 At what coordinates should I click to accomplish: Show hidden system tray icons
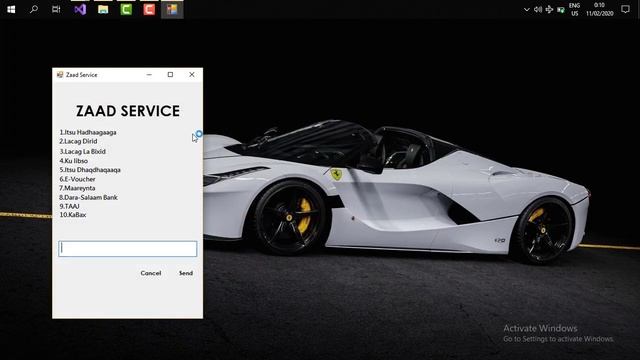(x=527, y=9)
